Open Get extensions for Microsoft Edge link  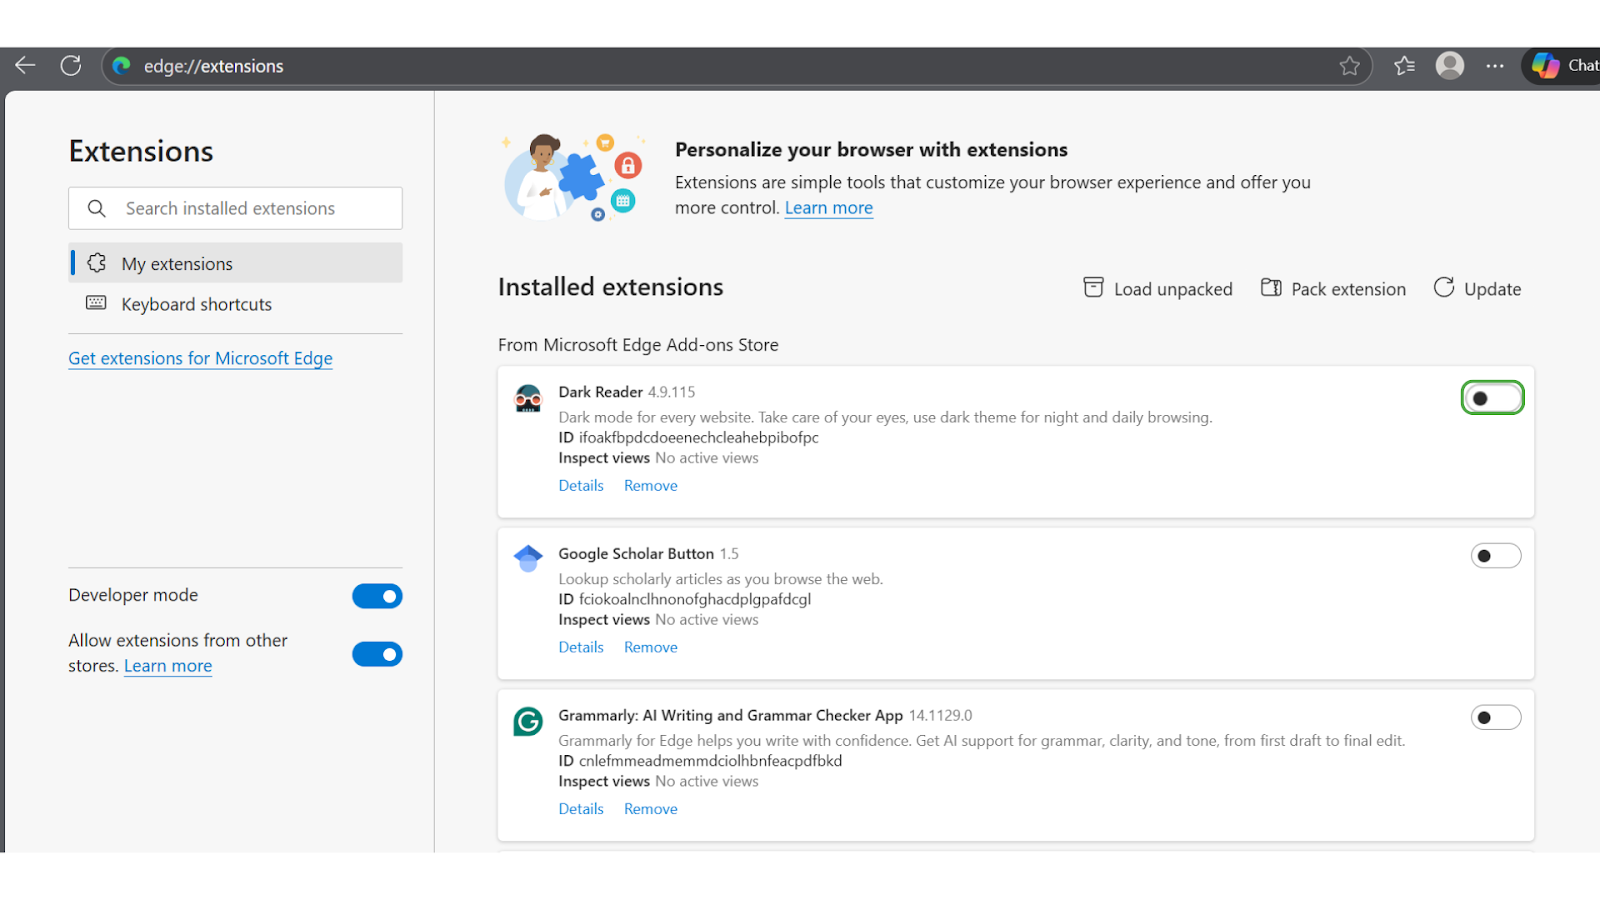[200, 358]
